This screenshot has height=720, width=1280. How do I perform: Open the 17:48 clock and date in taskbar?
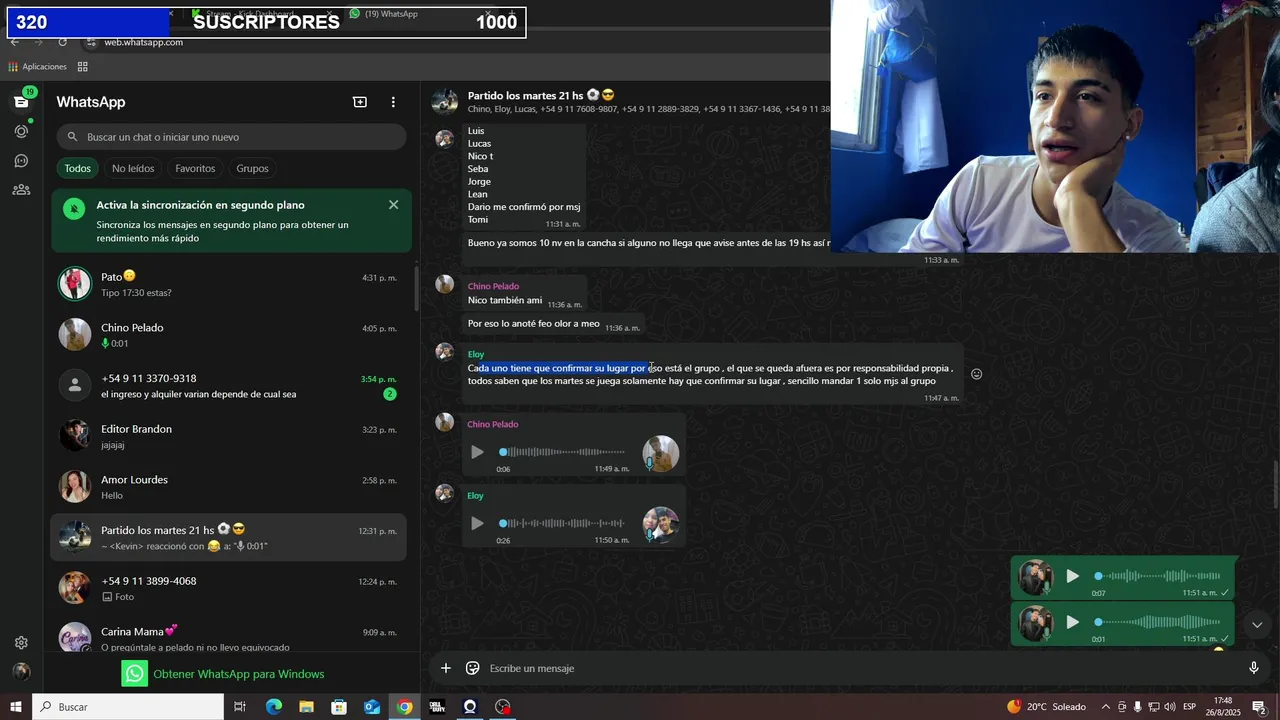pos(1223,707)
